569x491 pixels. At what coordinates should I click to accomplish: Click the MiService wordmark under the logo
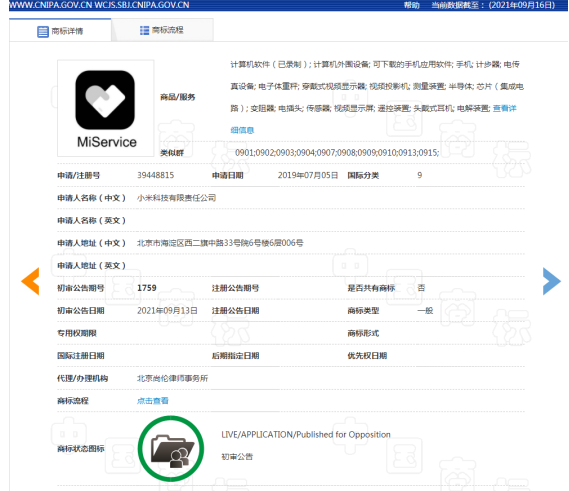[107, 142]
